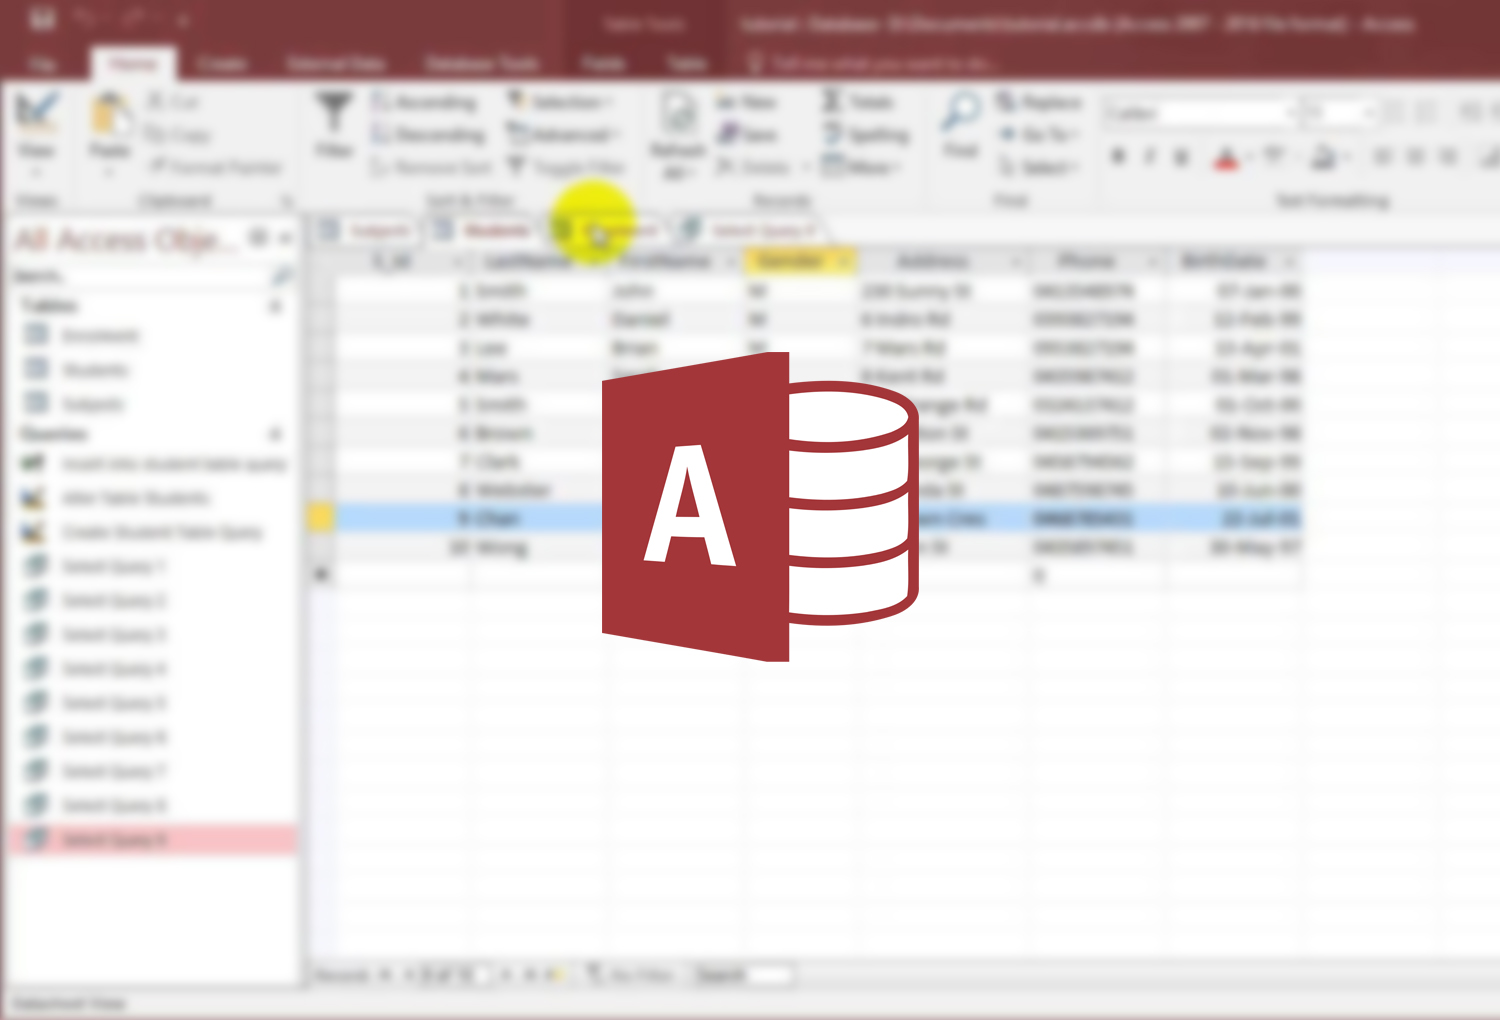
Task: Click the Filter funnel icon
Action: [334, 113]
